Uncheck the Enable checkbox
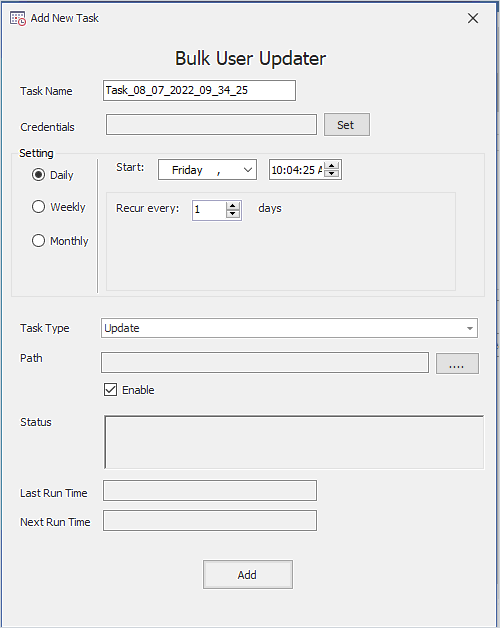 pyautogui.click(x=111, y=390)
